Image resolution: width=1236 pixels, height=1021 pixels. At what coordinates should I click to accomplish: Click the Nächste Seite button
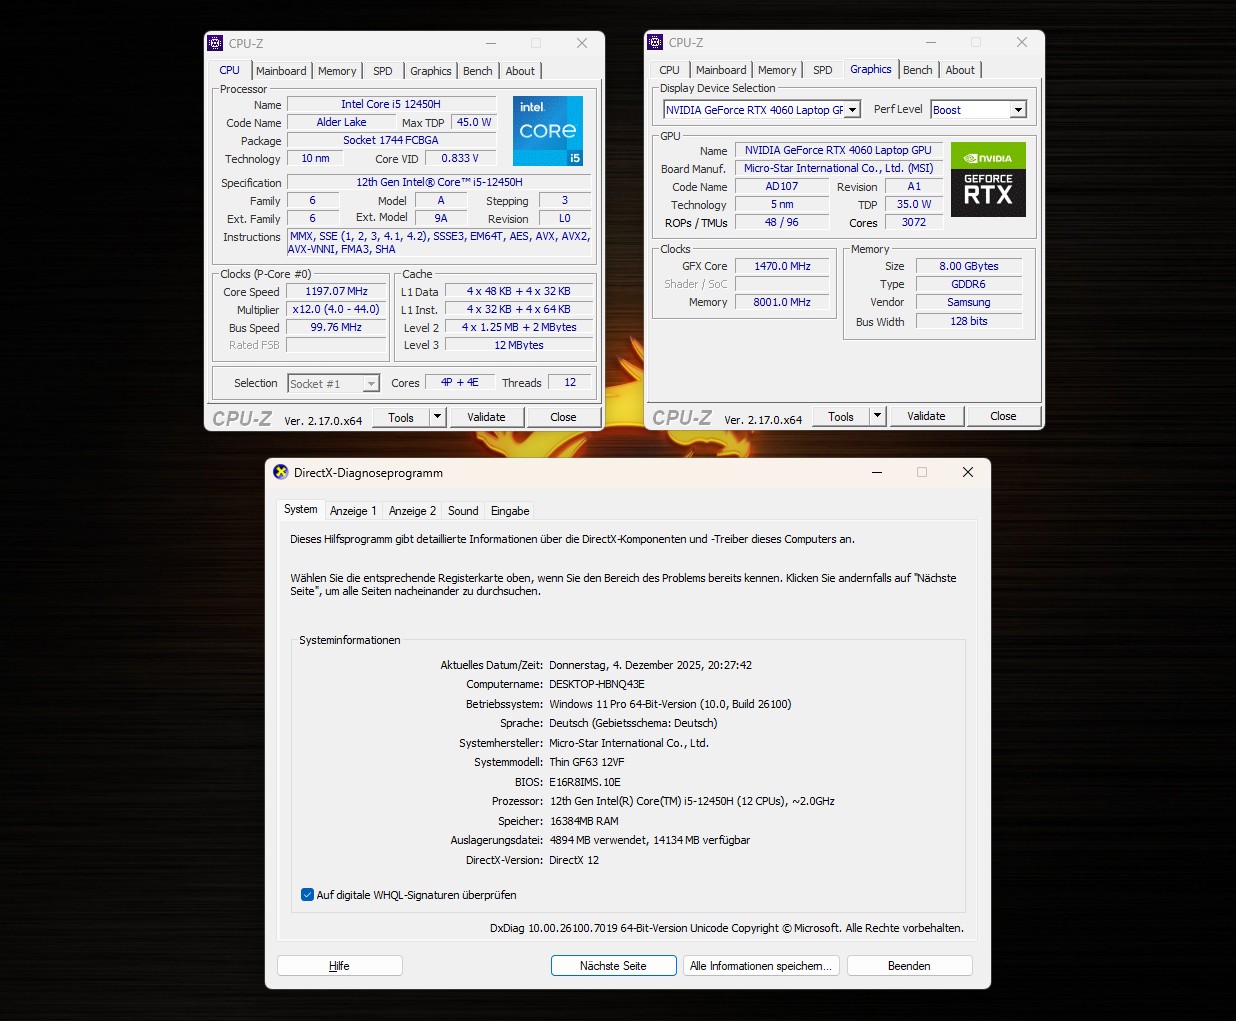click(x=613, y=965)
